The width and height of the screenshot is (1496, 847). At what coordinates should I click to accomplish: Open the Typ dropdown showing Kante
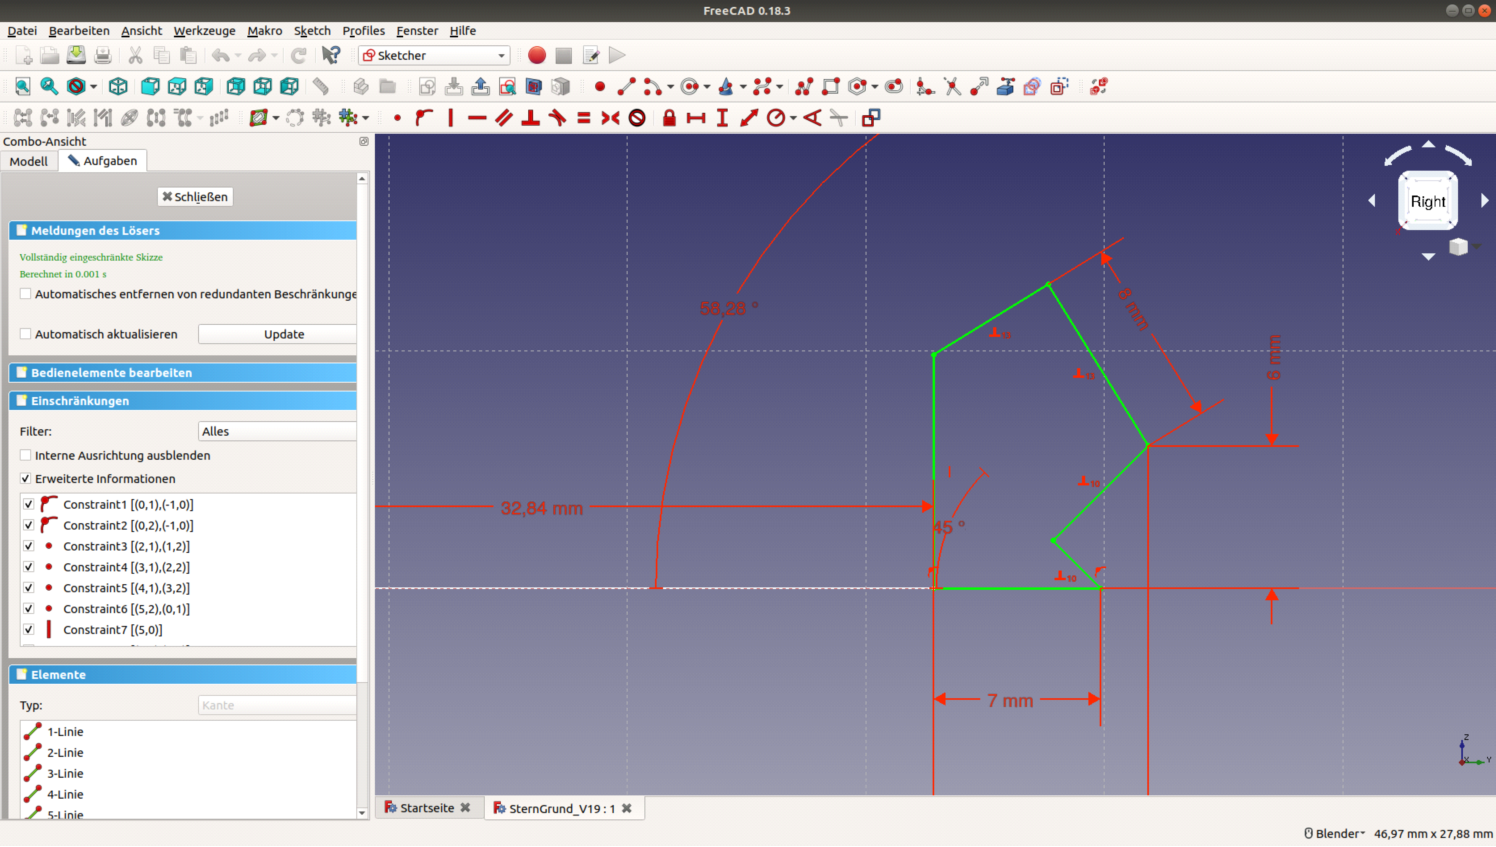(x=277, y=706)
